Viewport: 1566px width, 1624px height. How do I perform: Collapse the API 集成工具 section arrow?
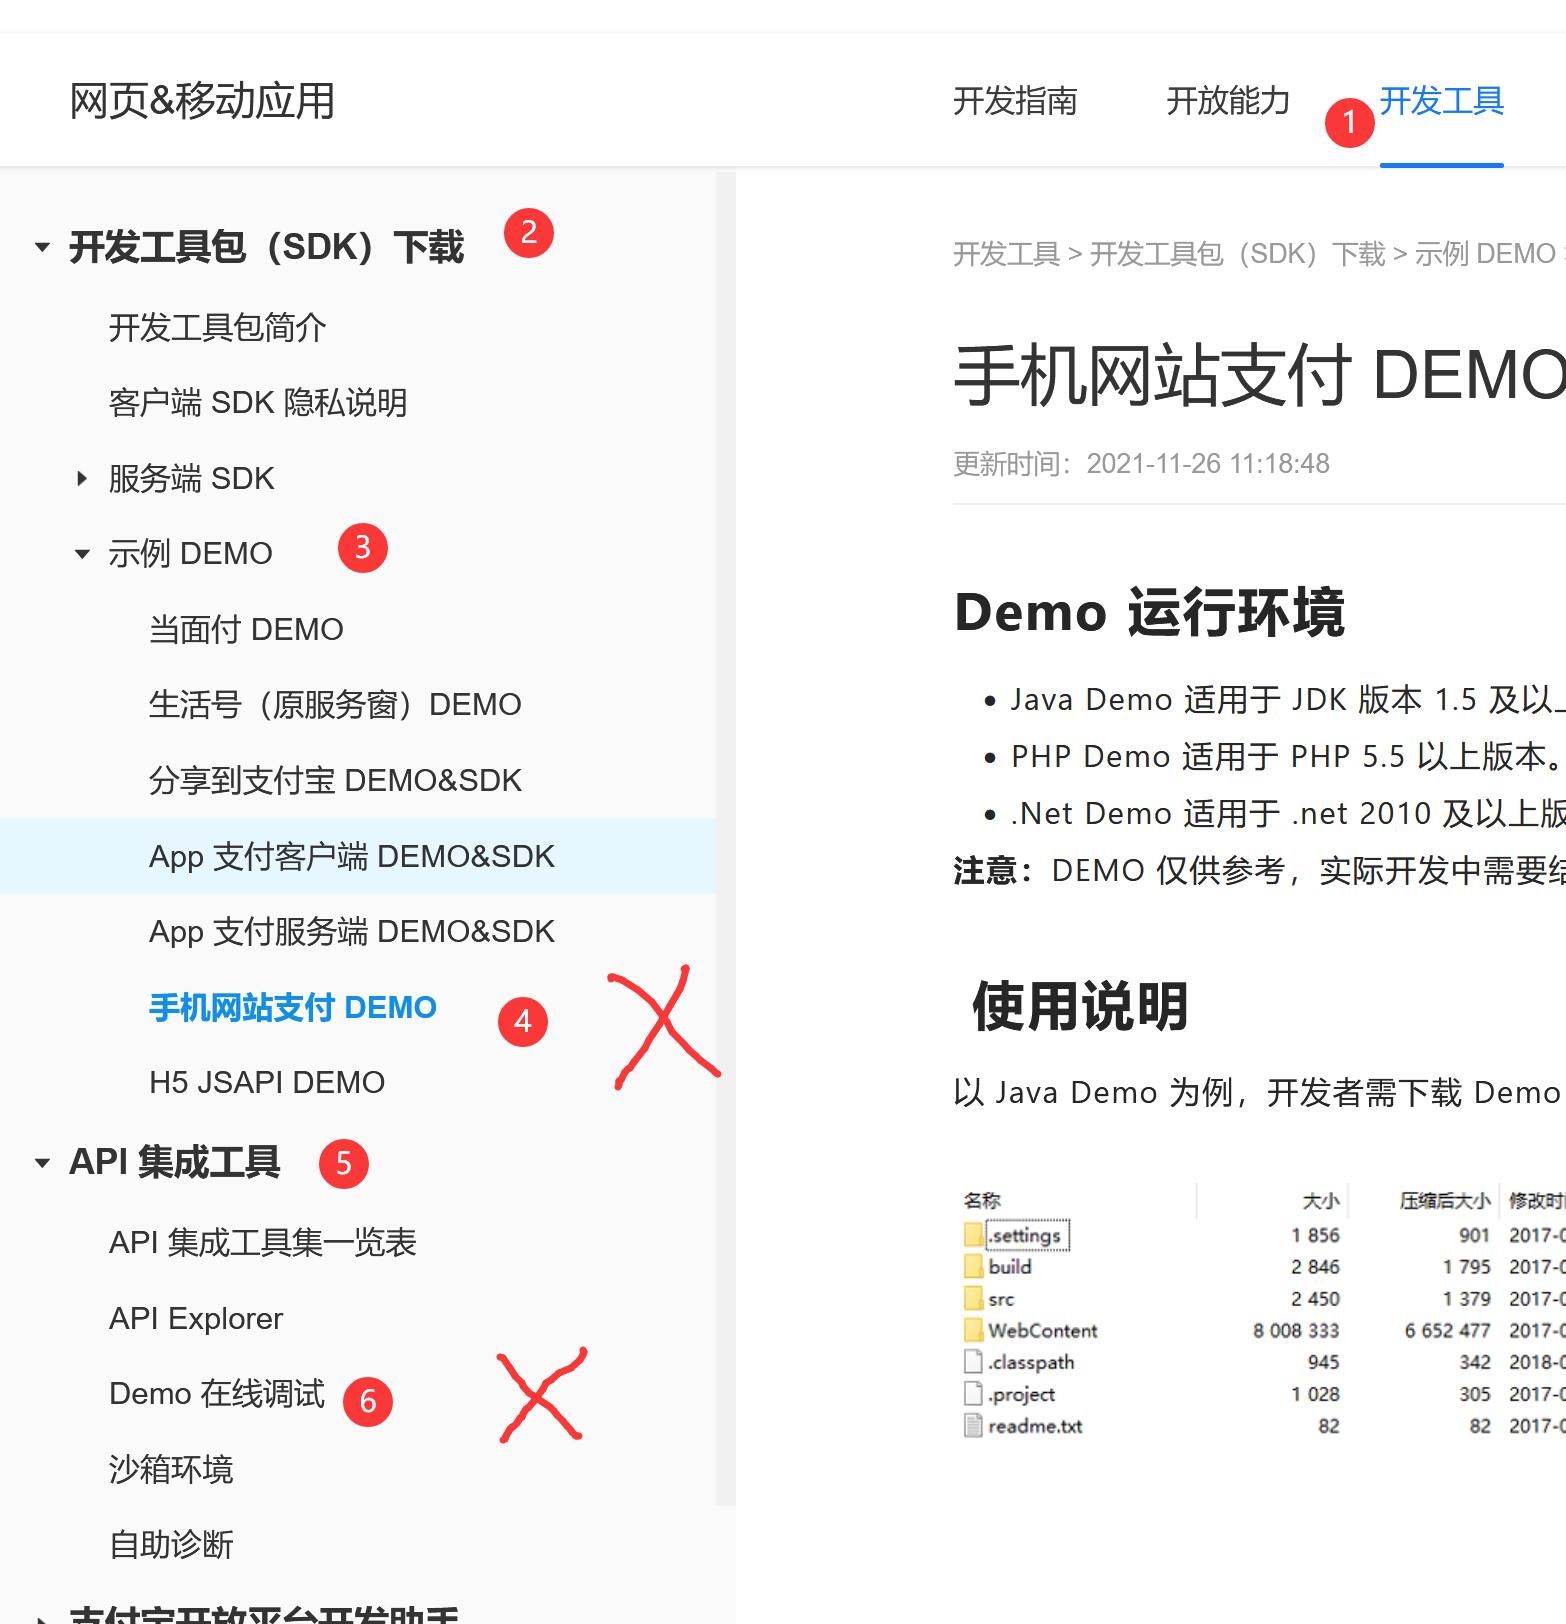42,1163
